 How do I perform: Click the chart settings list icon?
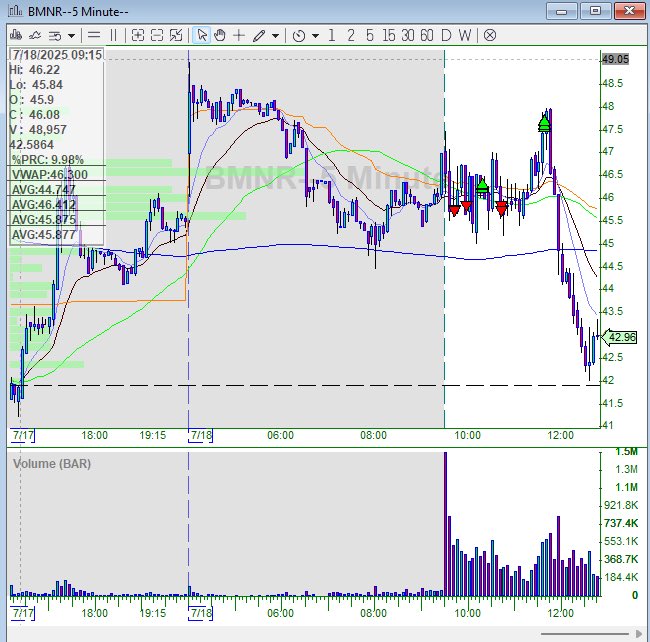click(x=55, y=36)
